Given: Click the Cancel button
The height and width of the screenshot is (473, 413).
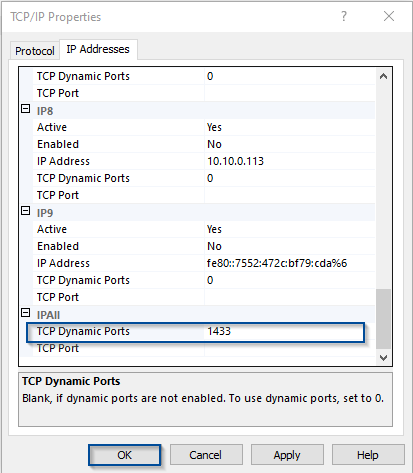Looking at the screenshot, I should (x=206, y=455).
